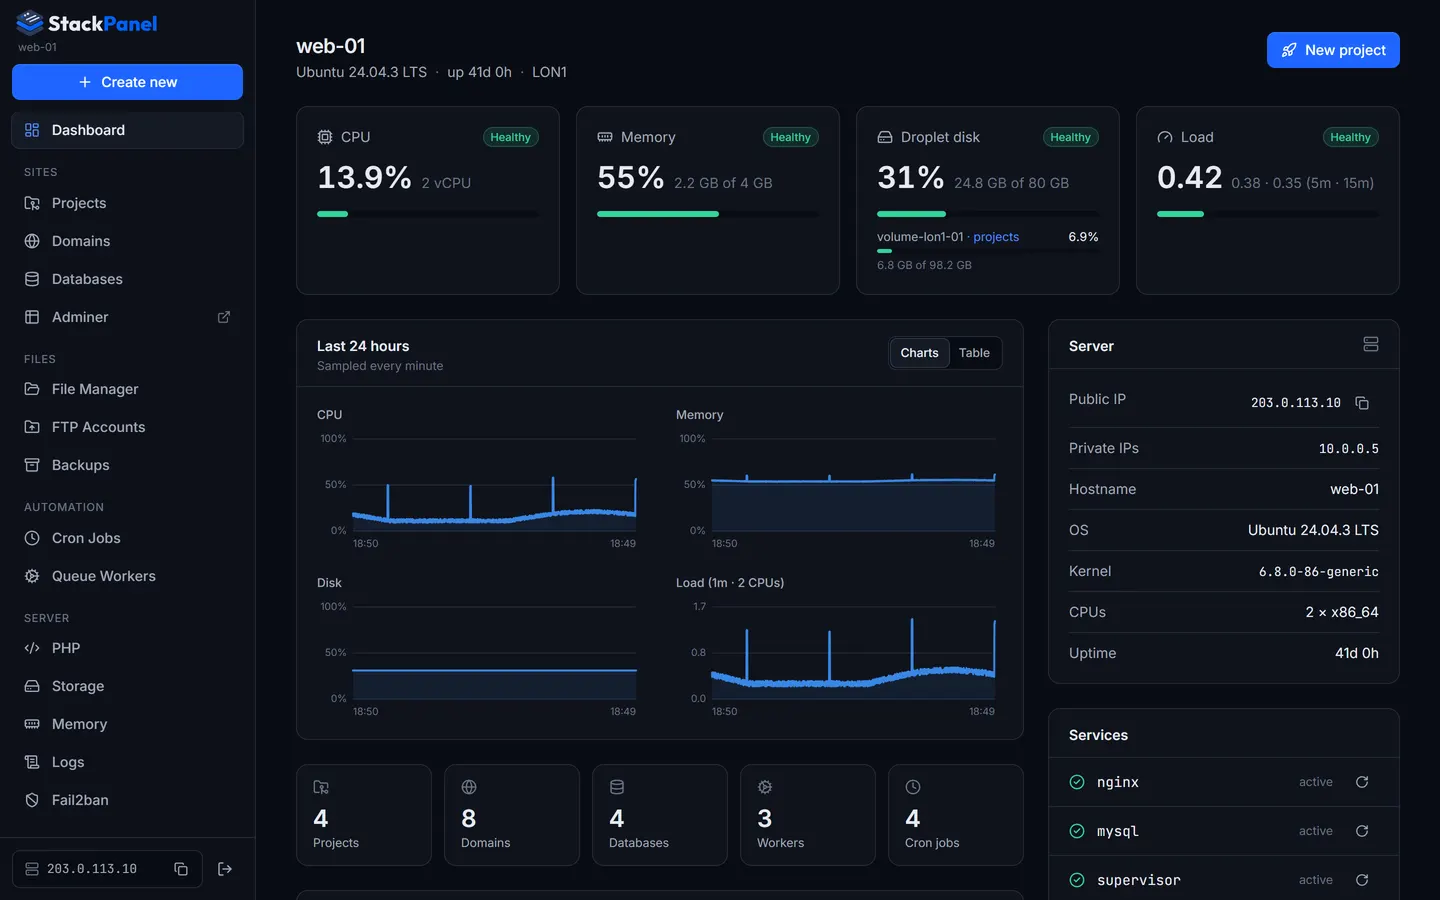Open Adminer in the sidebar
The height and width of the screenshot is (900, 1440).
(x=127, y=317)
